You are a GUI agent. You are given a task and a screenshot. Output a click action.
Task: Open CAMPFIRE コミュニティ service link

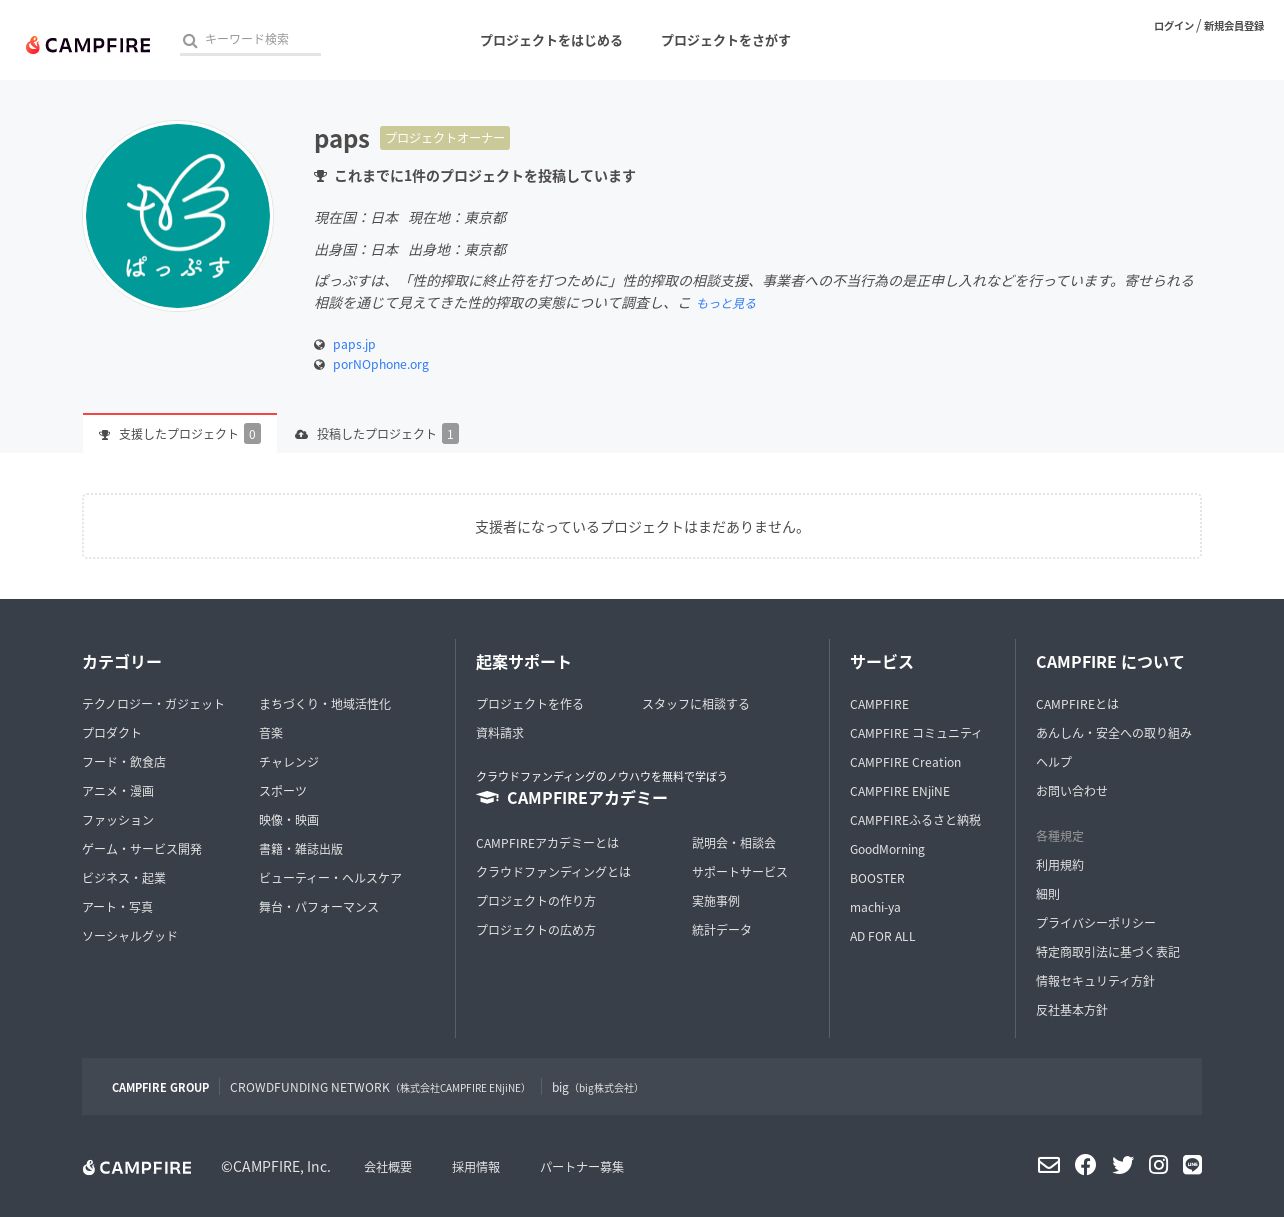click(916, 733)
